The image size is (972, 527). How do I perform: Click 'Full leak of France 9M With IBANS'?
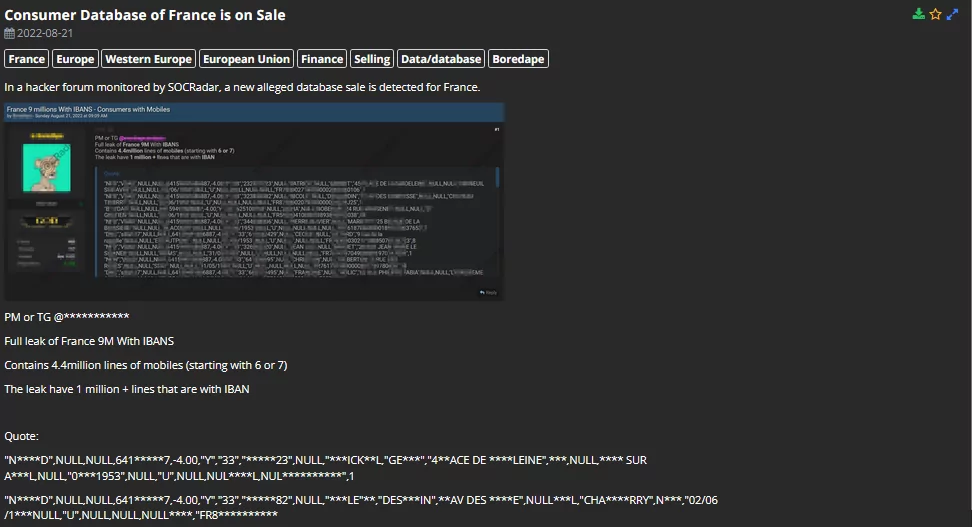[89, 341]
